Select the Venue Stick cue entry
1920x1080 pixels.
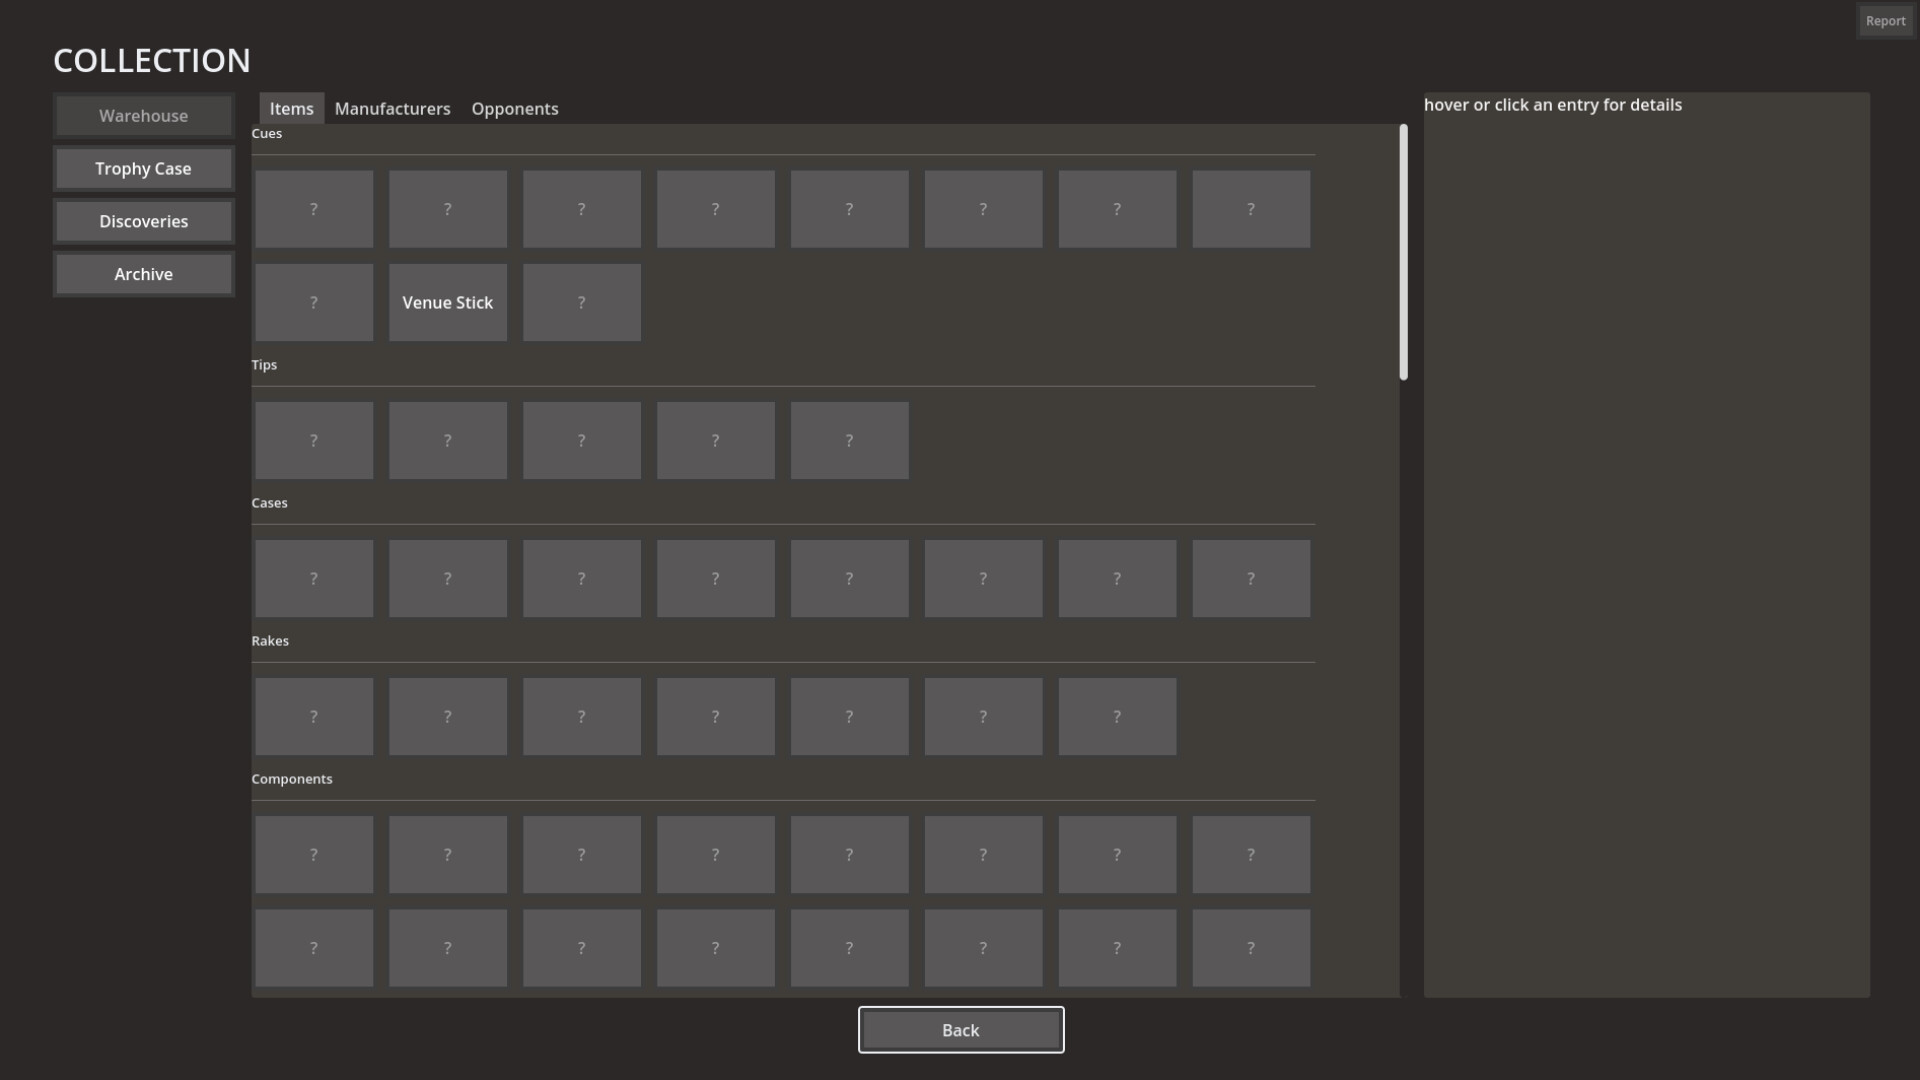pyautogui.click(x=448, y=303)
